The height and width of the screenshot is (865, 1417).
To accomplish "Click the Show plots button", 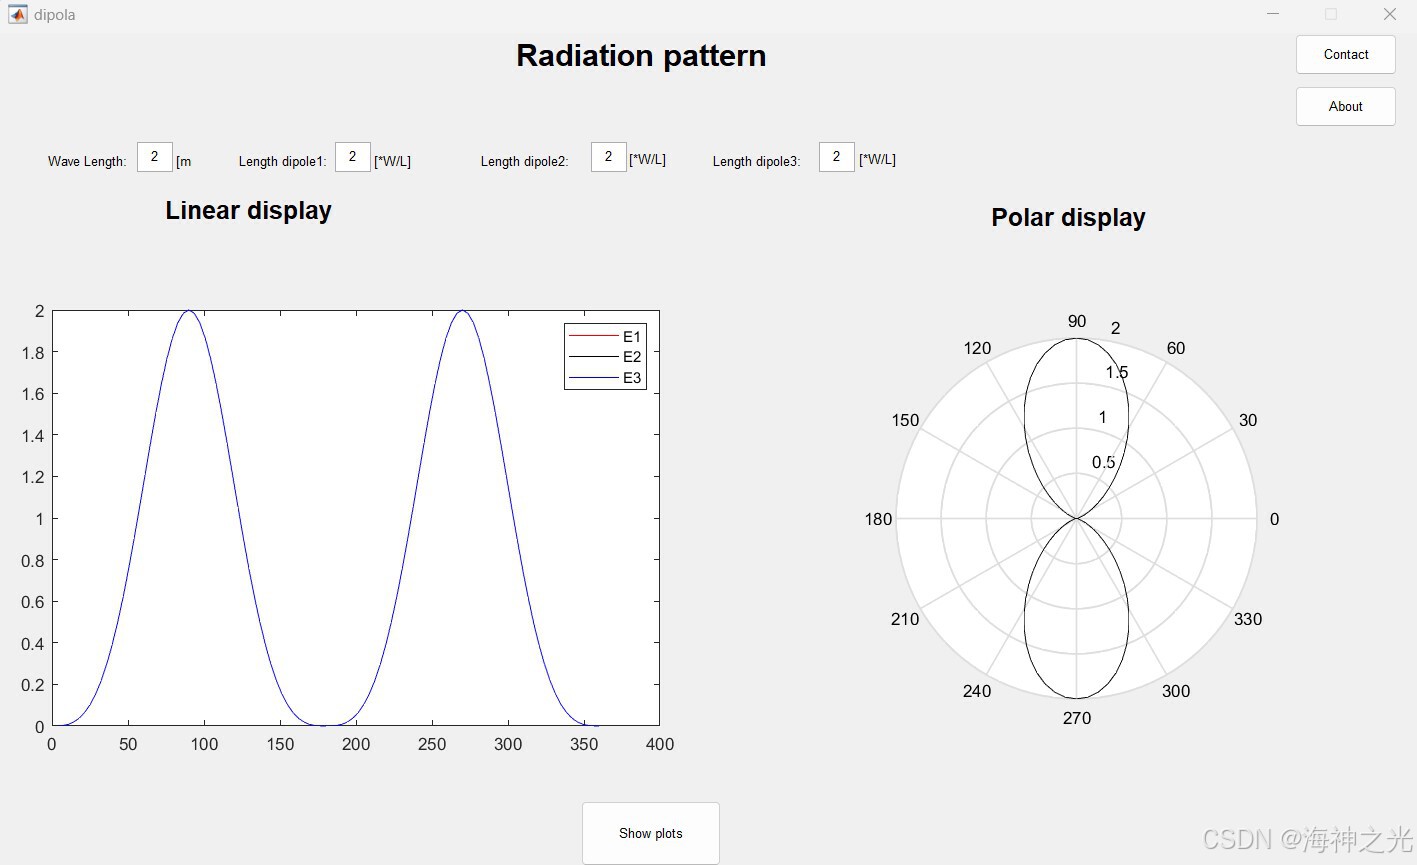I will coord(650,833).
